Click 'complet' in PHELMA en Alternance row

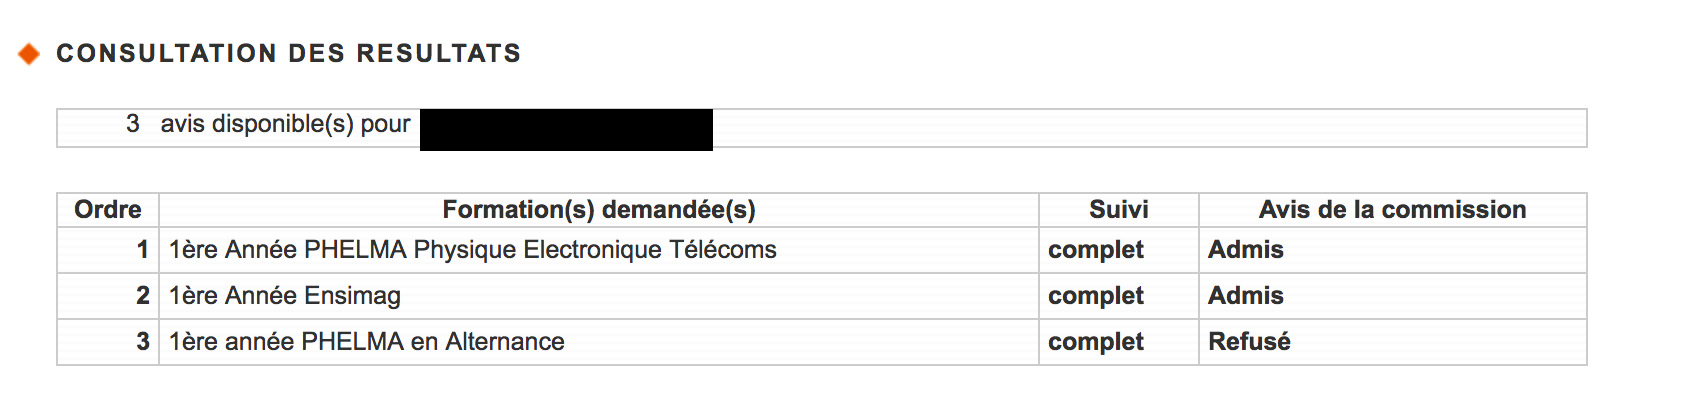point(1095,342)
